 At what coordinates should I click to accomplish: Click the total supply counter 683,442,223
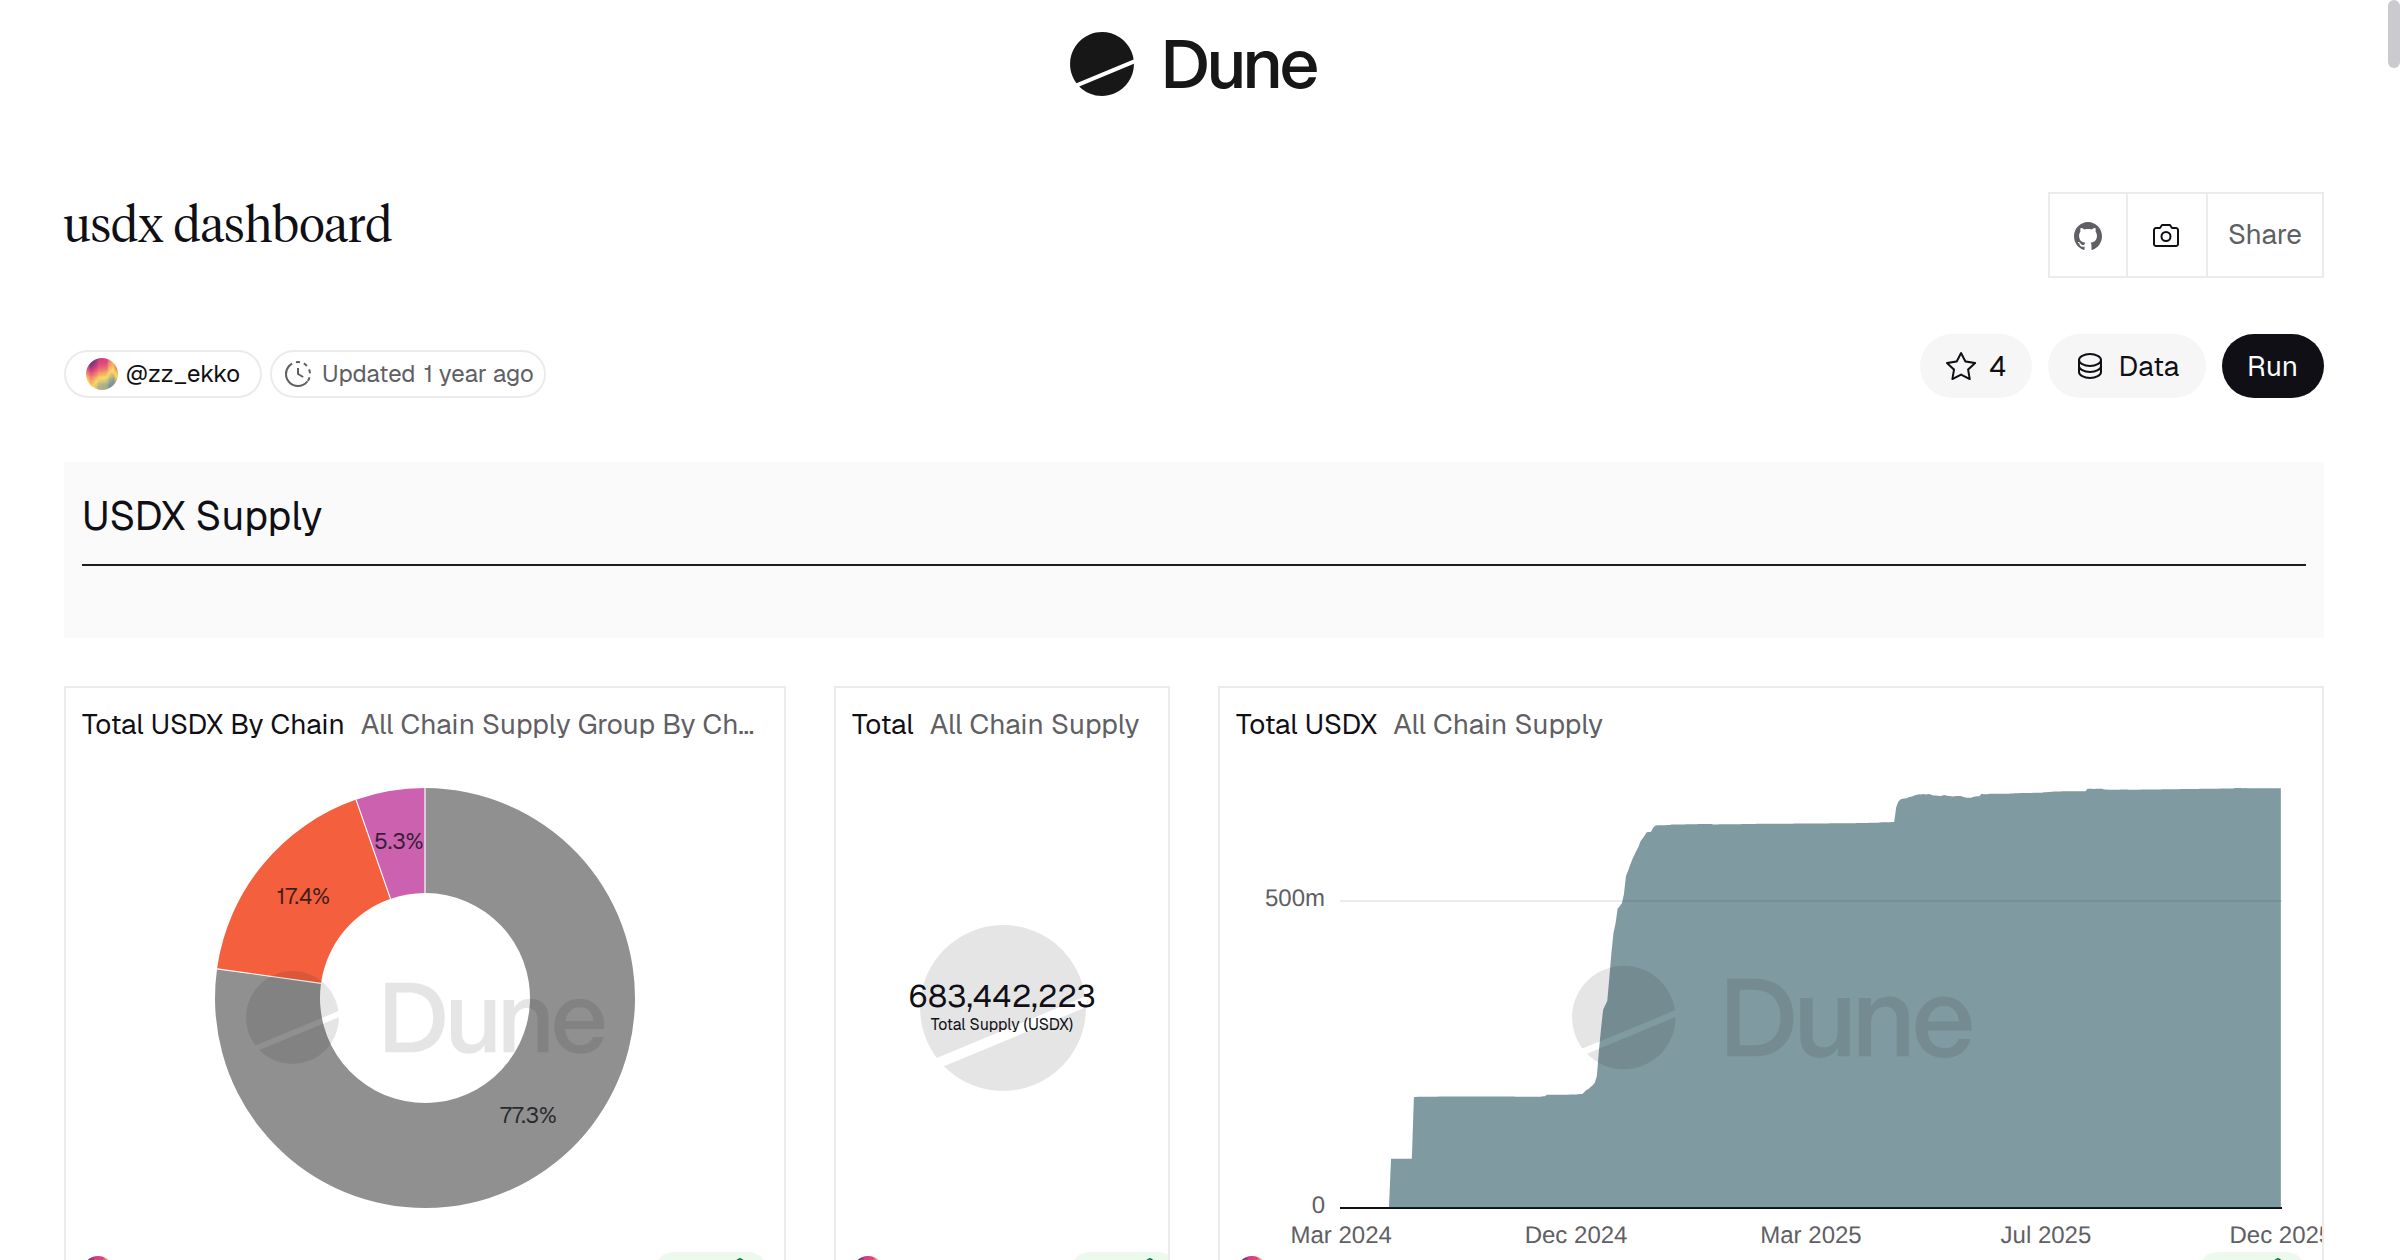pyautogui.click(x=1001, y=996)
